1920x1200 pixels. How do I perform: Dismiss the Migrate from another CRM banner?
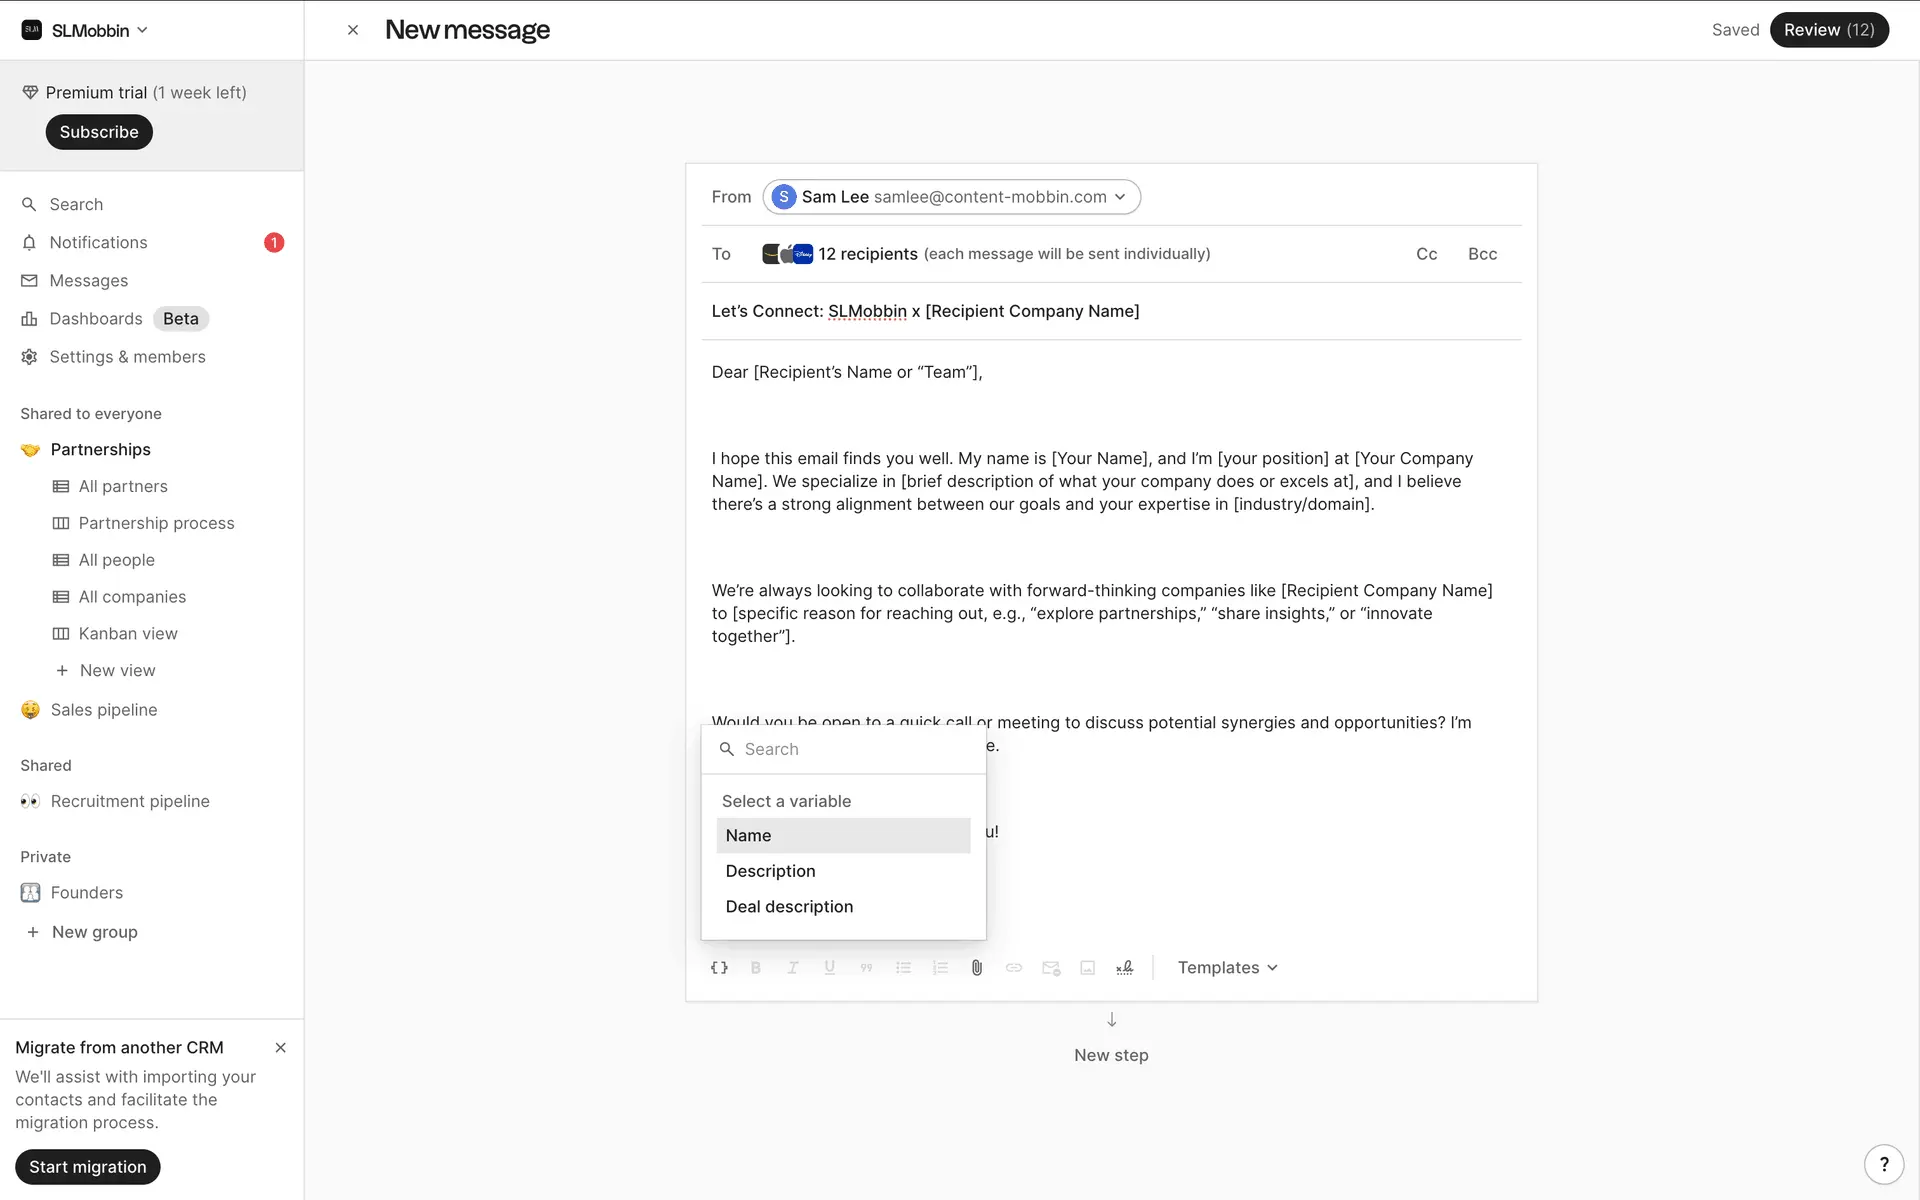tap(281, 1047)
